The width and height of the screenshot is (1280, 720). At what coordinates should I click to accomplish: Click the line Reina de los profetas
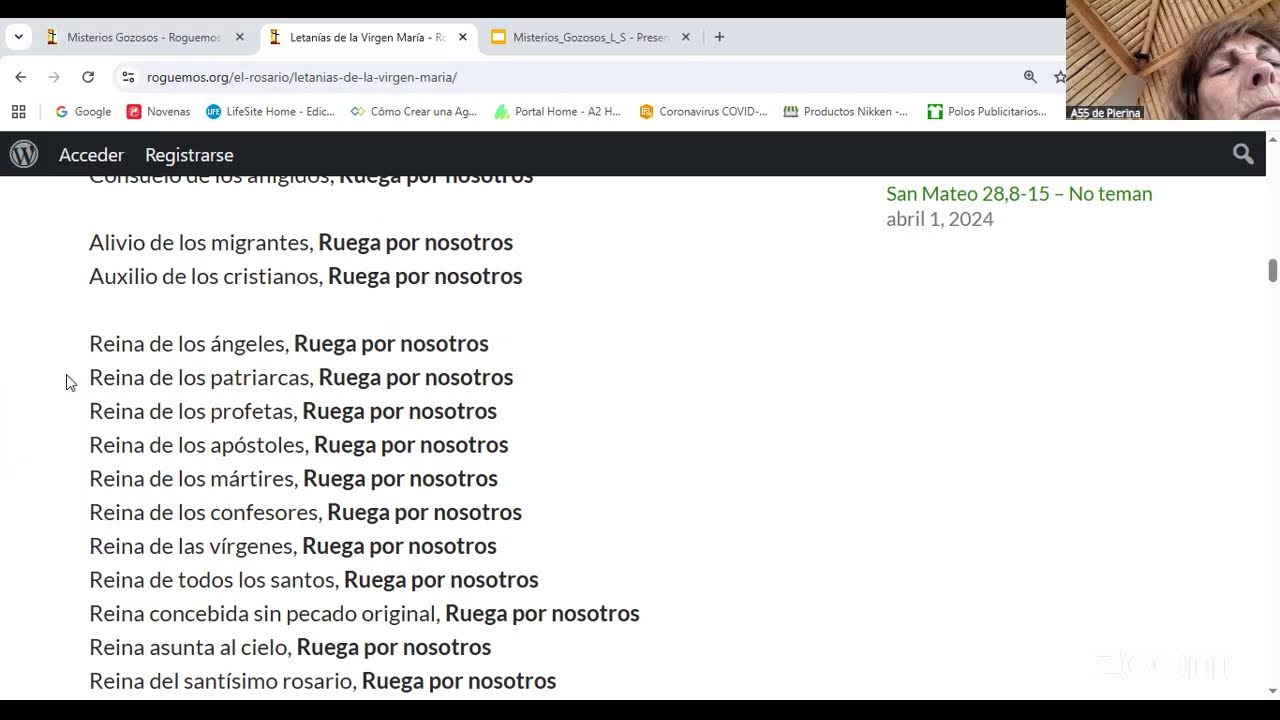coord(293,411)
